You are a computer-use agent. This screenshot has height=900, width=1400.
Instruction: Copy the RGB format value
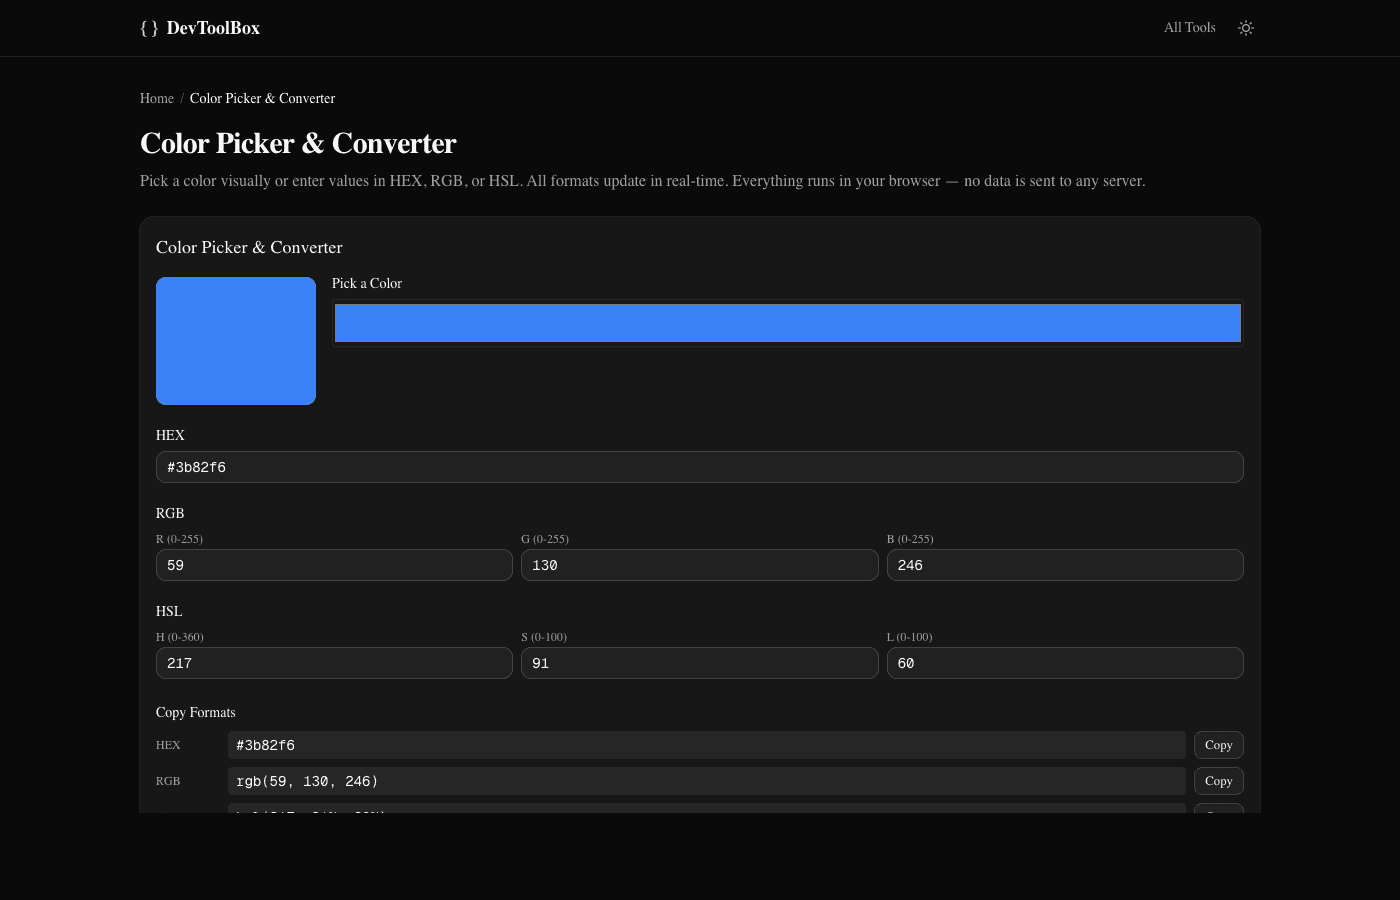[1218, 781]
